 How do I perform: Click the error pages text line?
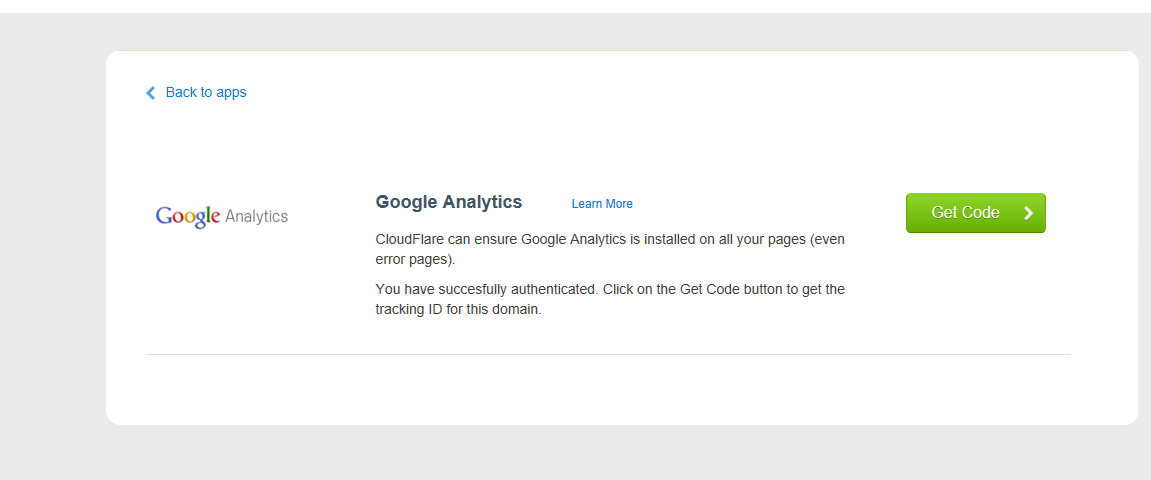415,260
